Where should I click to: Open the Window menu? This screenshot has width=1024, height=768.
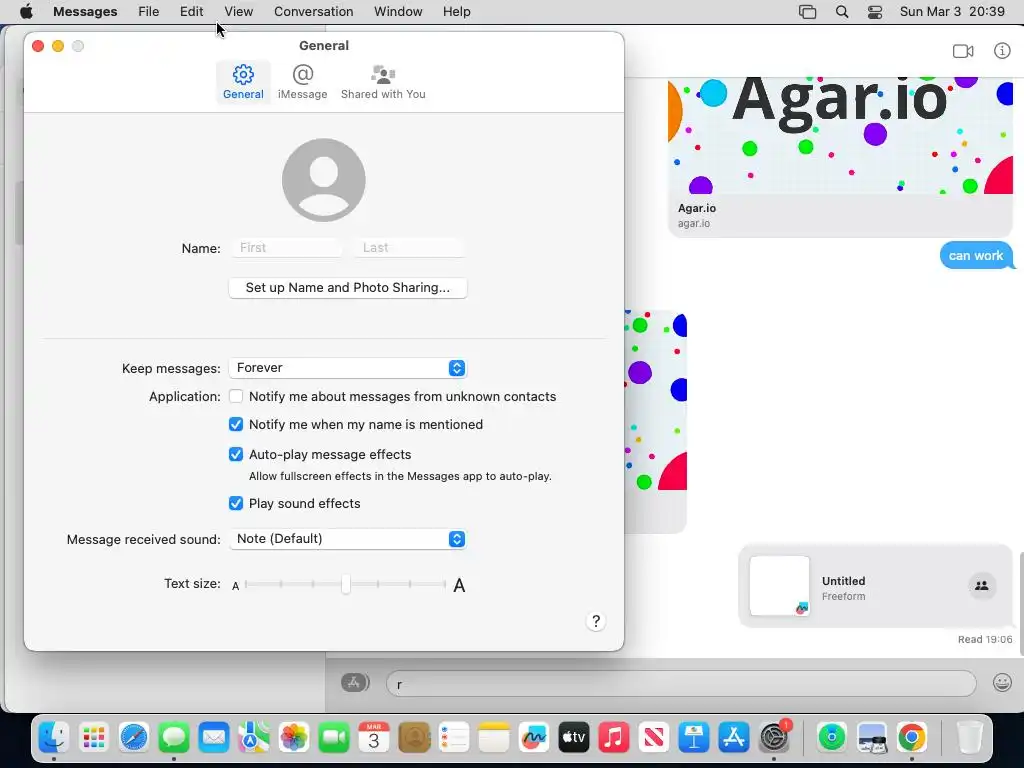(x=398, y=12)
